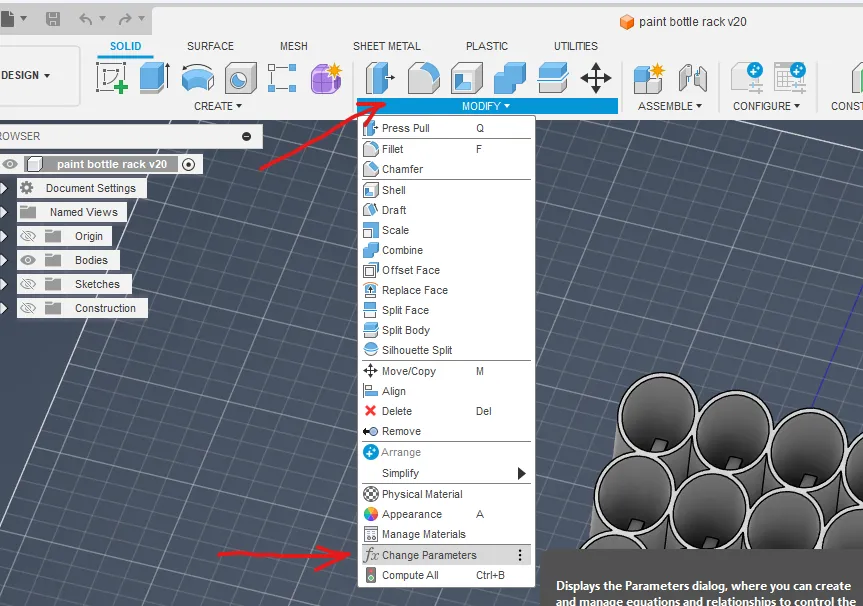Click the Joint assemble icon
The image size is (863, 606).
click(x=692, y=78)
